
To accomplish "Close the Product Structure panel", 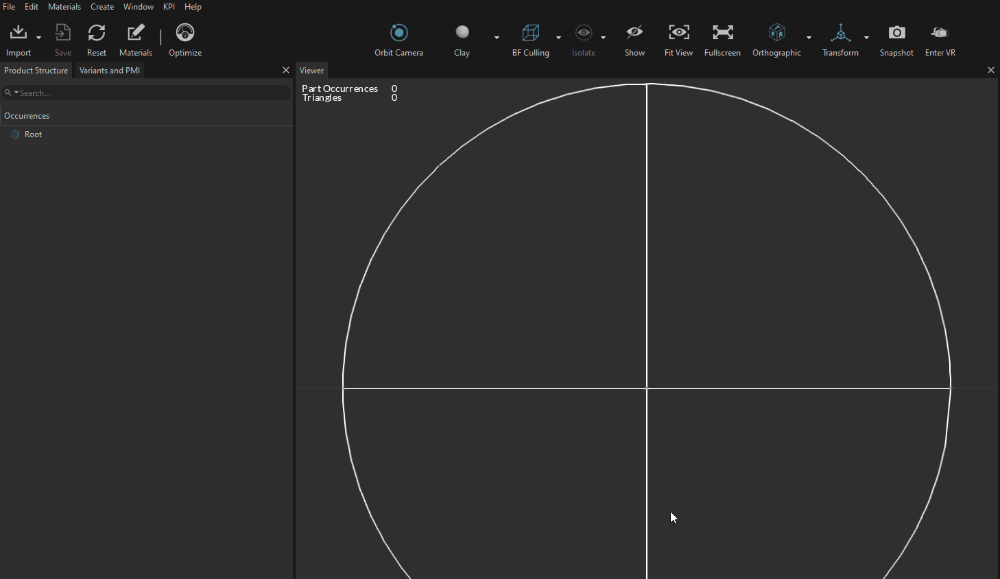I will (286, 70).
